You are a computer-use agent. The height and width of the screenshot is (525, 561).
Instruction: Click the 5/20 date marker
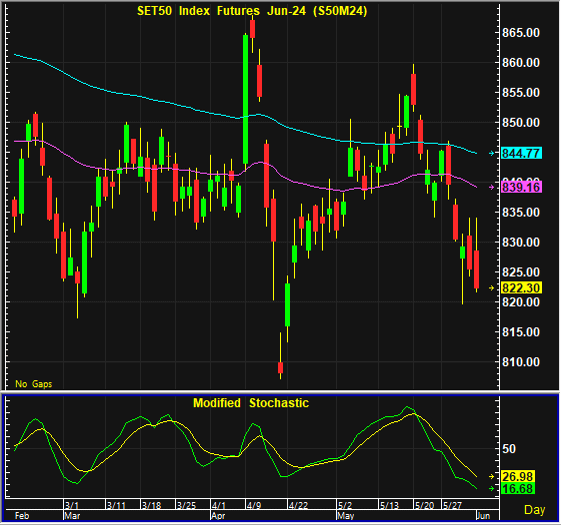[424, 505]
